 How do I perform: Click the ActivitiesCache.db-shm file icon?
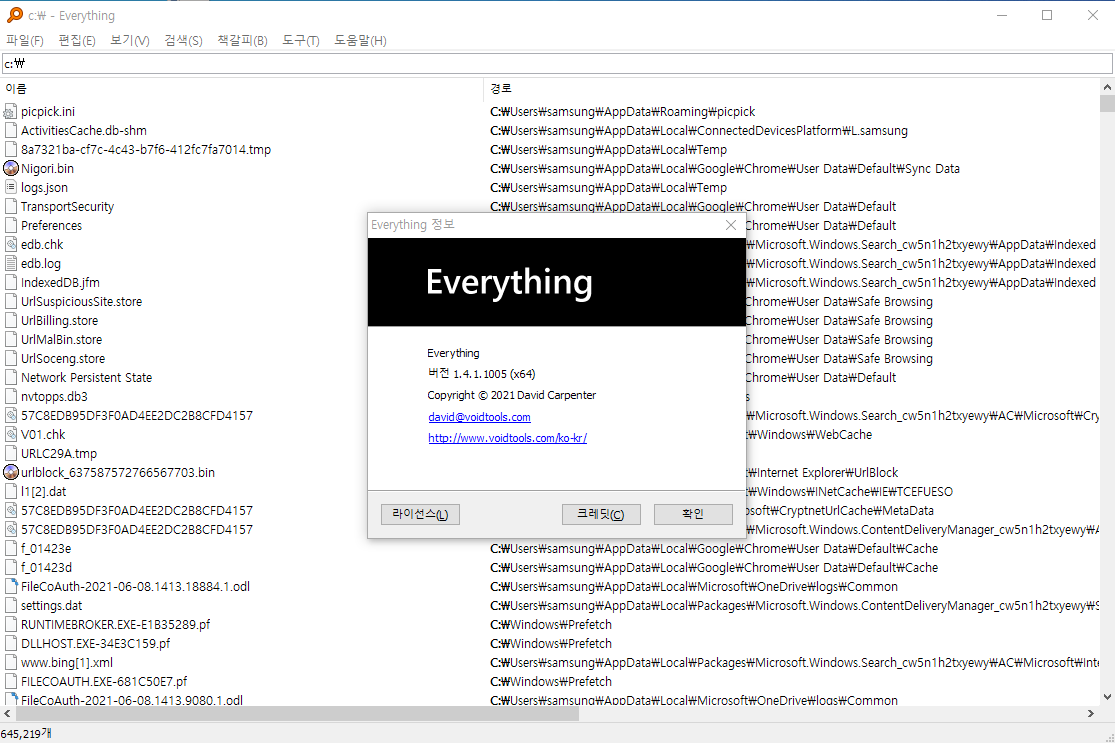point(10,131)
